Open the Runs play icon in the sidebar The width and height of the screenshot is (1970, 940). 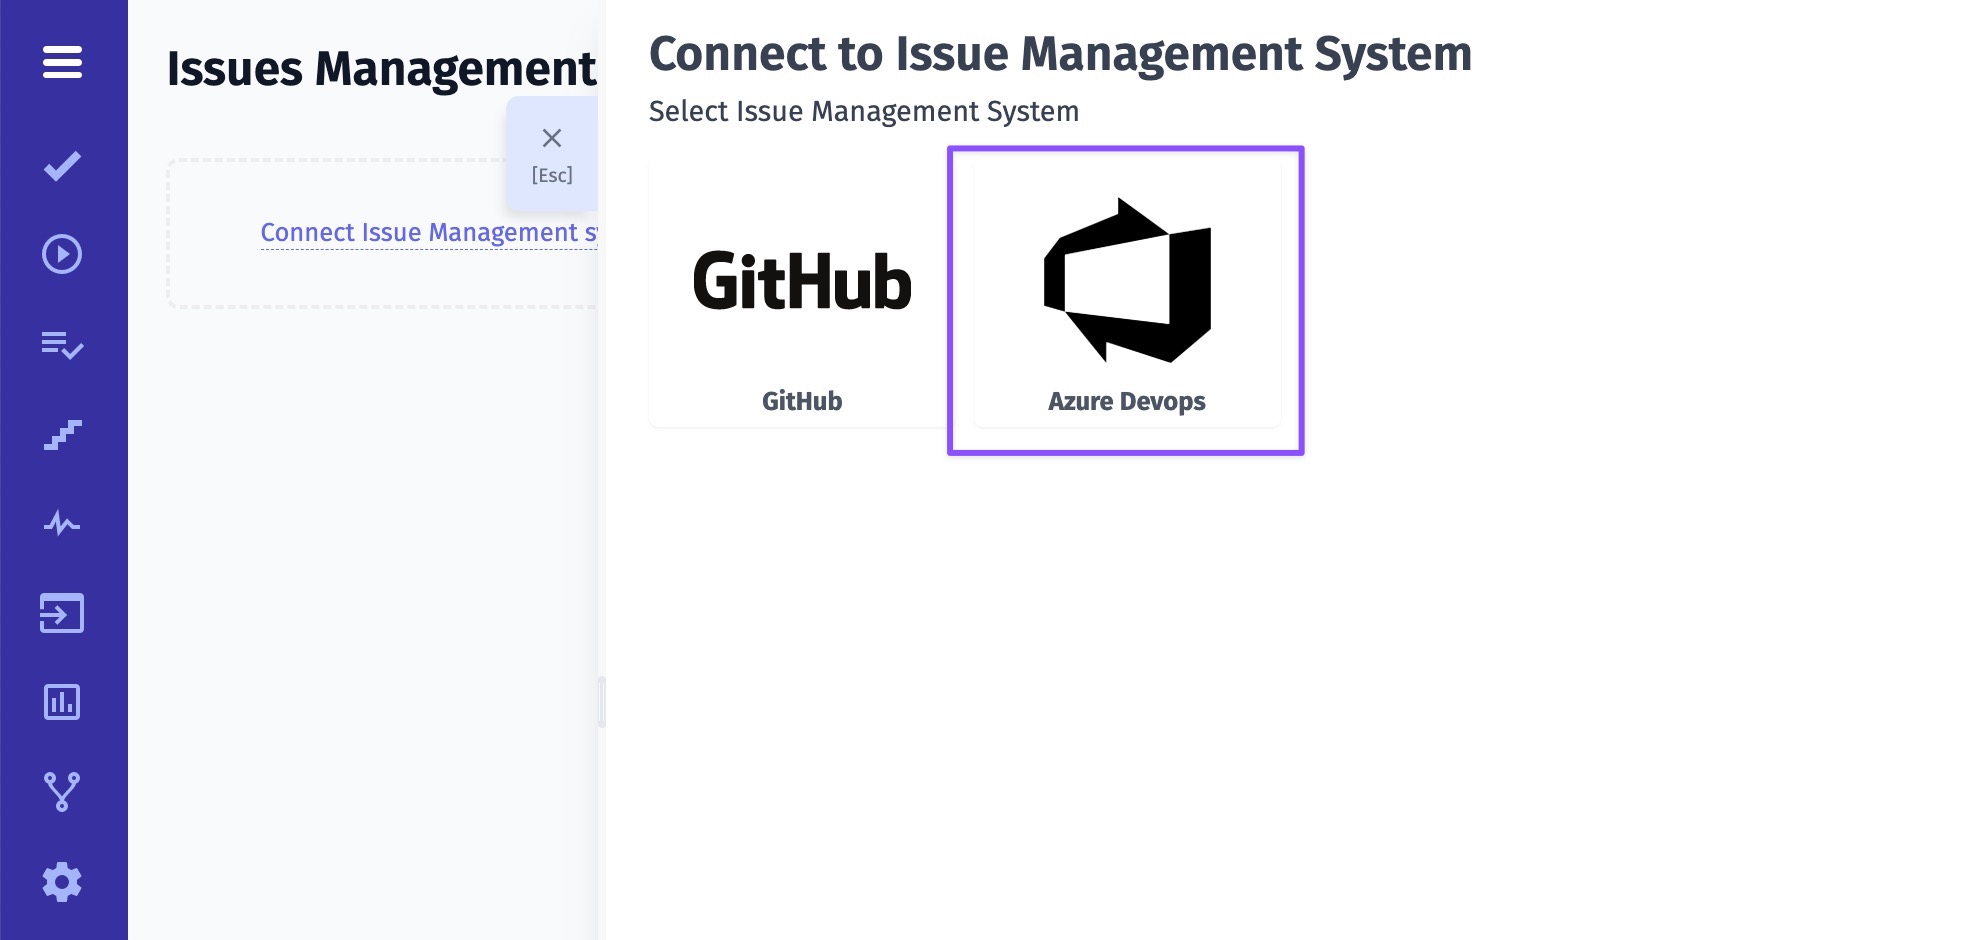click(62, 254)
